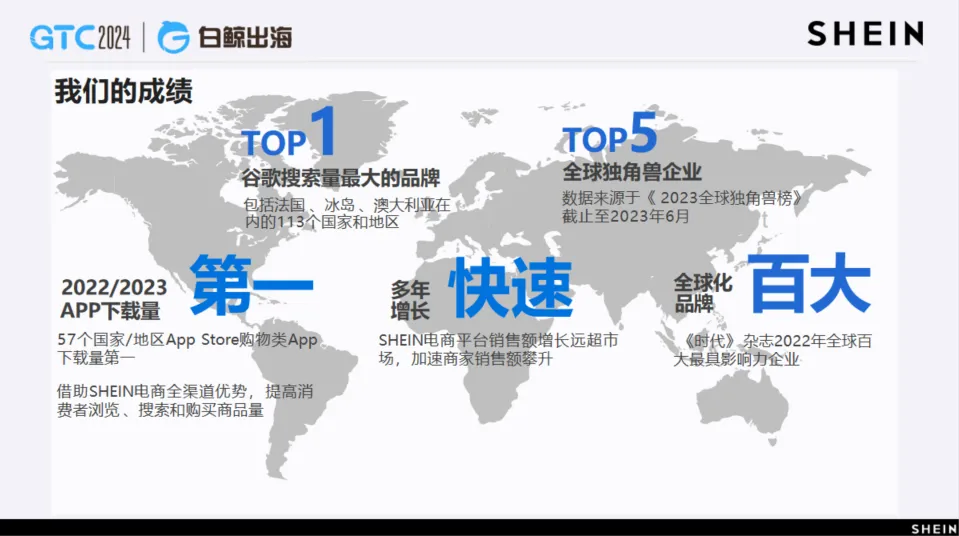959x536 pixels.
Task: Click the 2023全球独角兽榜 data source text
Action: pos(683,207)
